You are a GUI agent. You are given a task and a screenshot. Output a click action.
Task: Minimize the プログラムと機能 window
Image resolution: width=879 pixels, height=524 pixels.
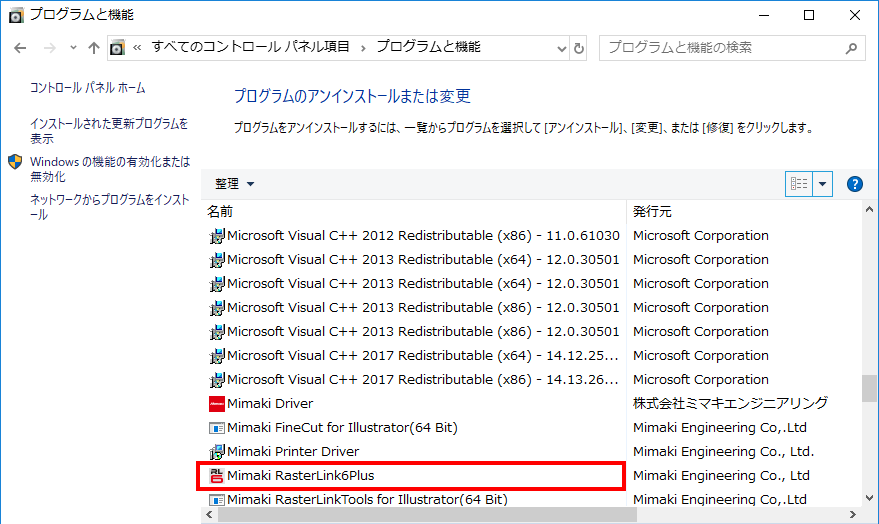764,15
